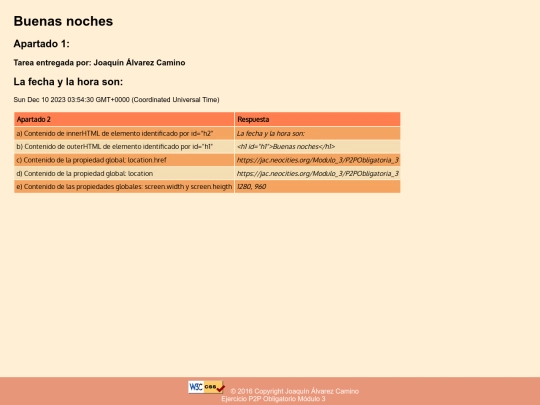Viewport: 540px width, 405px height.
Task: Select the date string 'Sun Dec 10 2023 03:54:30'
Action: click(54, 100)
